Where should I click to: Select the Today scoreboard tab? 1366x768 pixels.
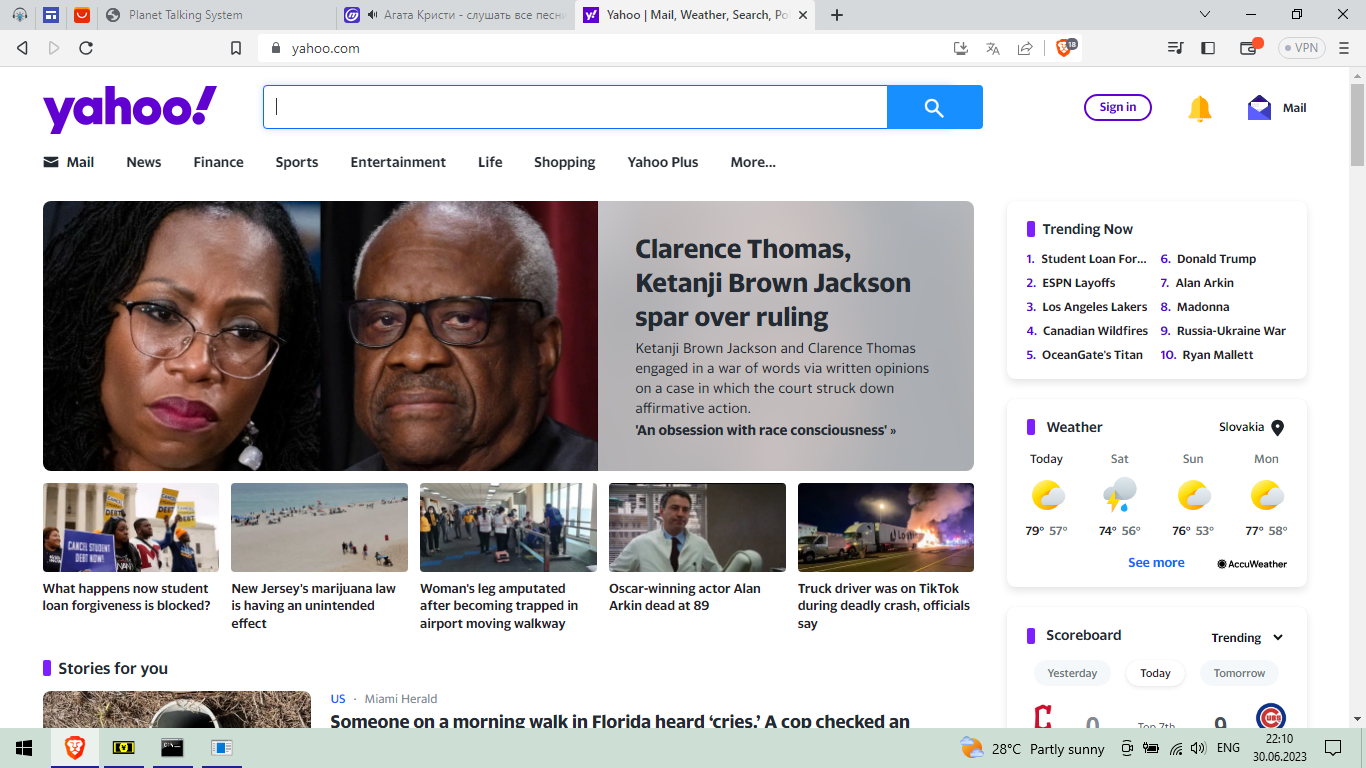point(1155,673)
